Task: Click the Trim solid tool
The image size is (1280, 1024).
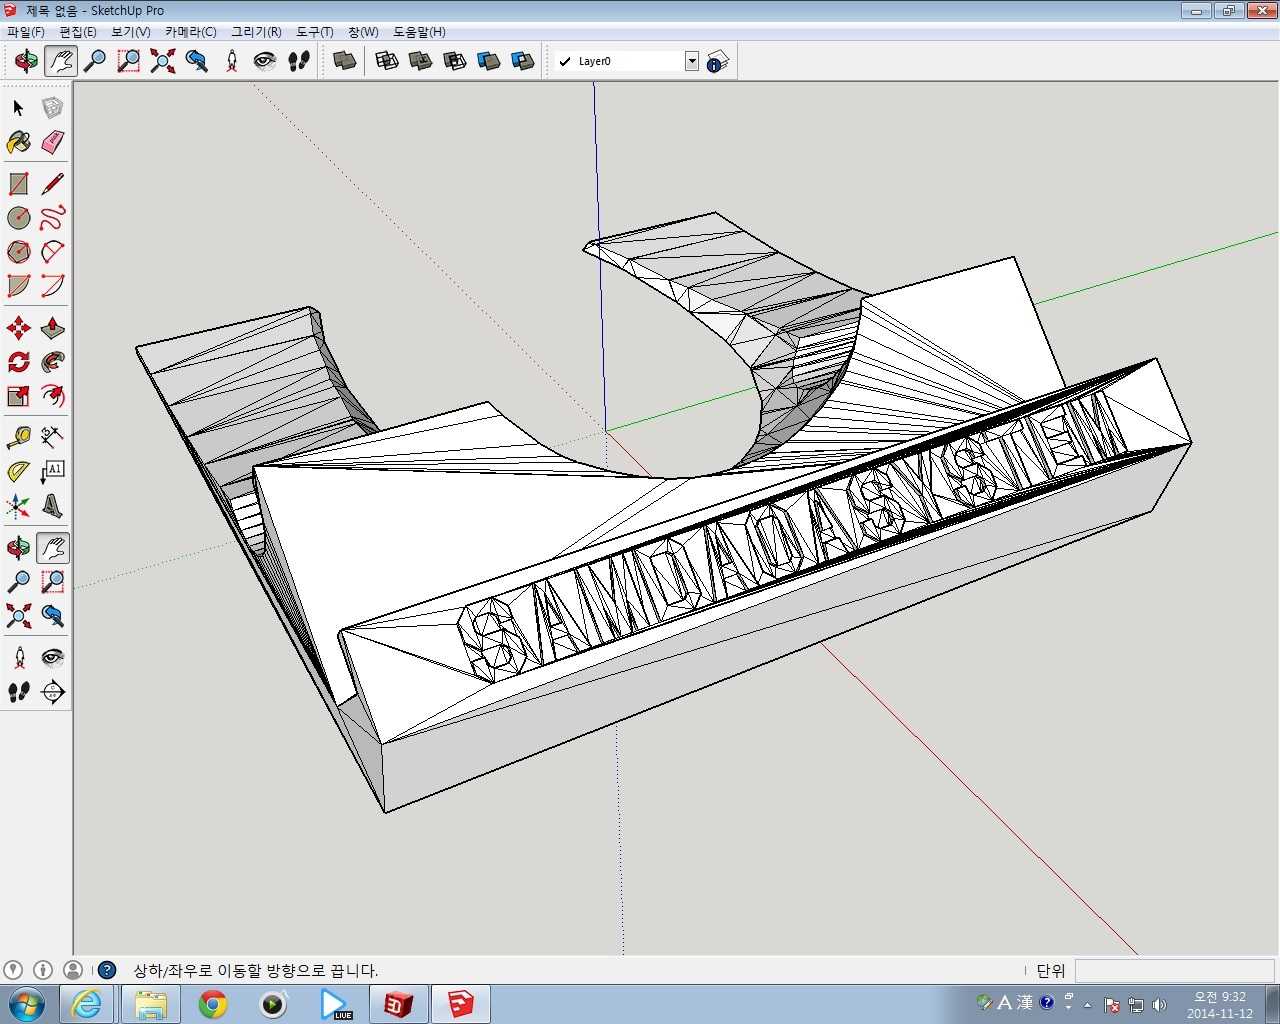Action: coord(489,61)
